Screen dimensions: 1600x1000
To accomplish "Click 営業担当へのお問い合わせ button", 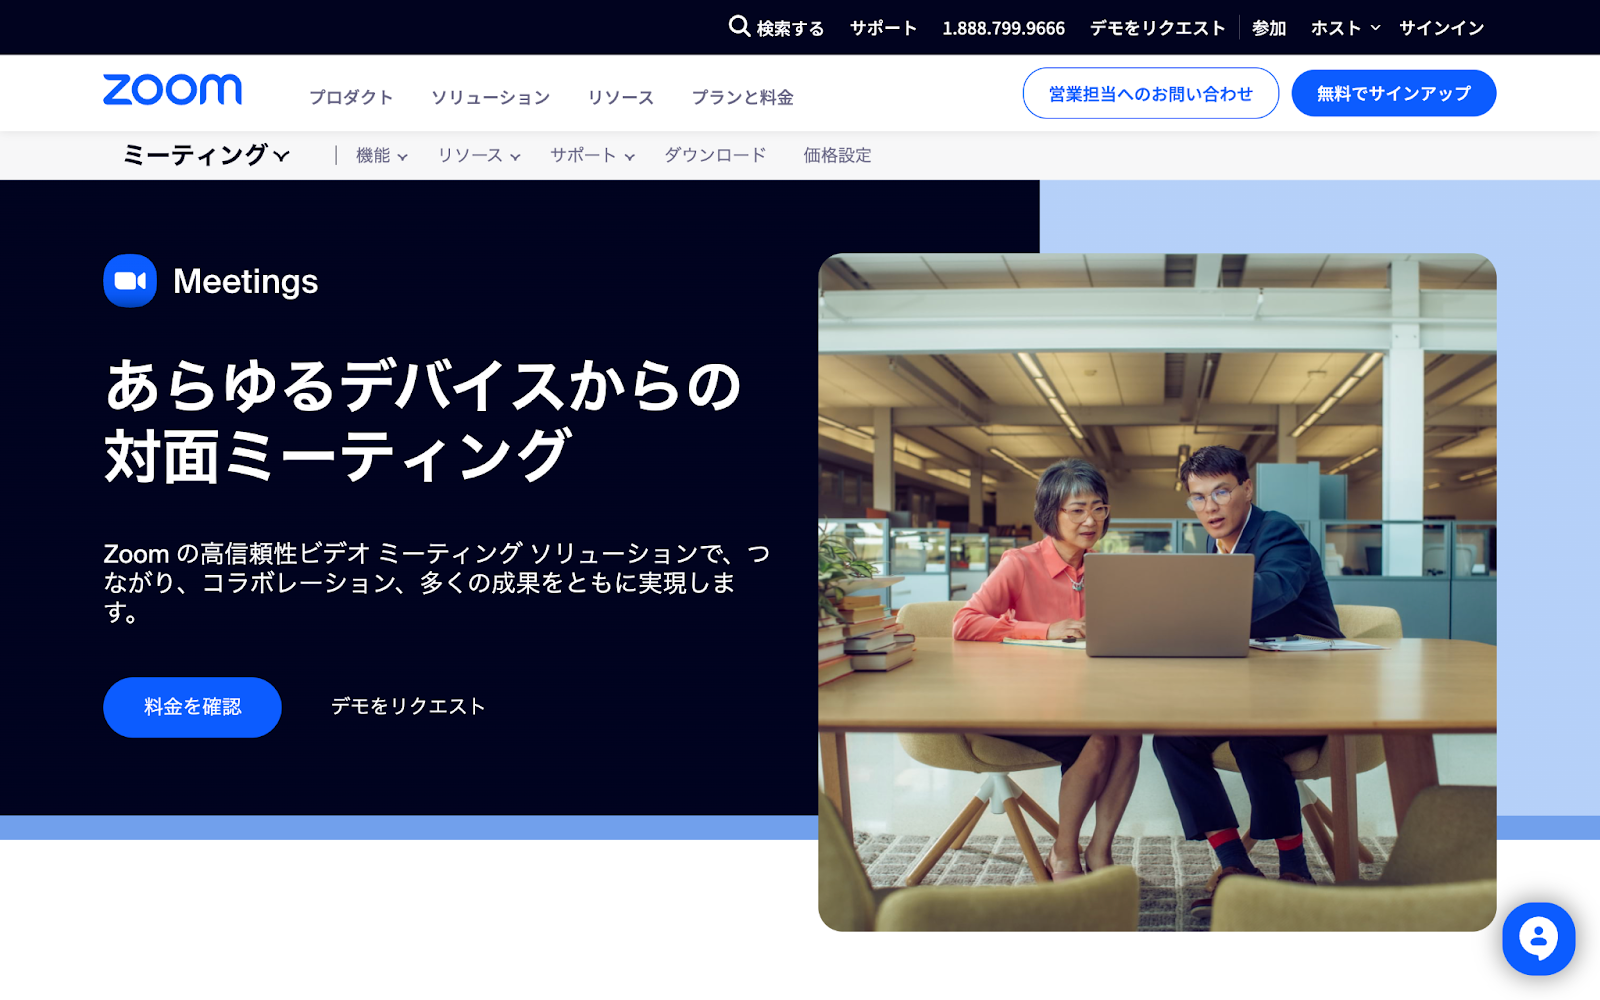I will tap(1150, 93).
